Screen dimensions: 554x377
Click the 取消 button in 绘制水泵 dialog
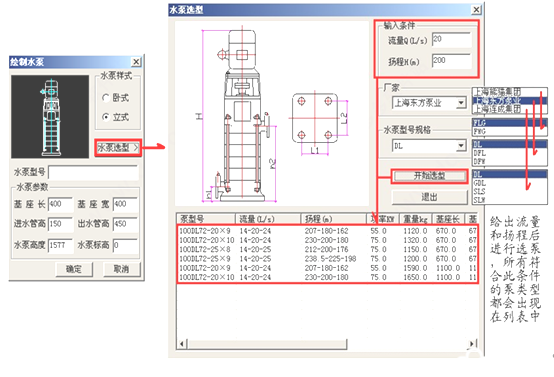(x=121, y=269)
